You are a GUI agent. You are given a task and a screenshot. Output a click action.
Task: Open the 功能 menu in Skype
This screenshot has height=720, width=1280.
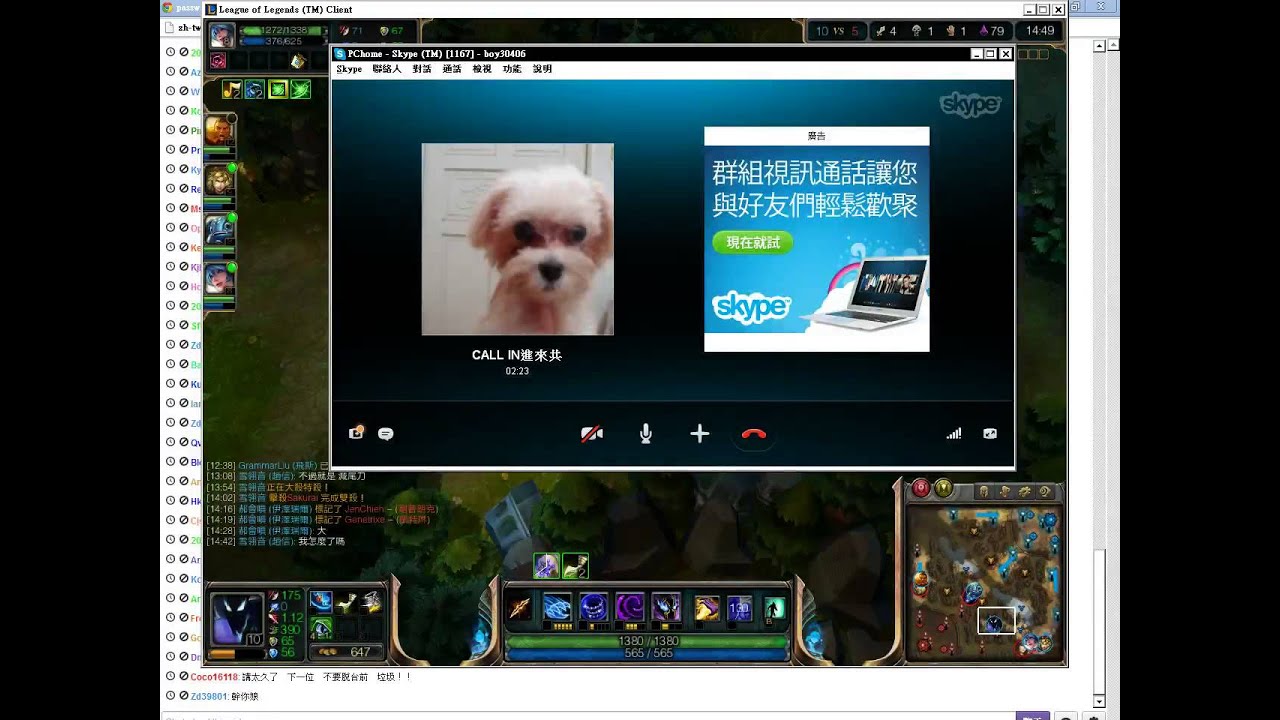512,70
